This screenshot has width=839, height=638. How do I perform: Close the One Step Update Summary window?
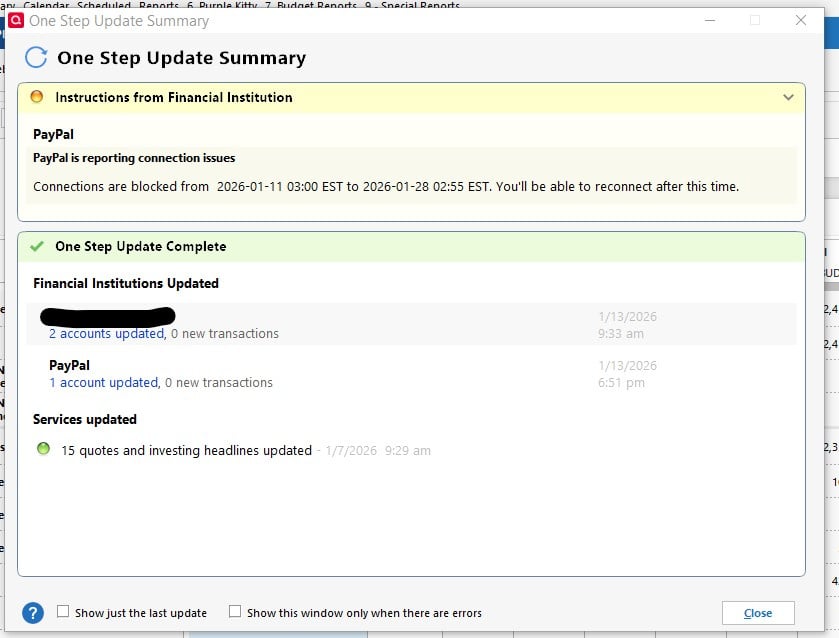[x=800, y=20]
